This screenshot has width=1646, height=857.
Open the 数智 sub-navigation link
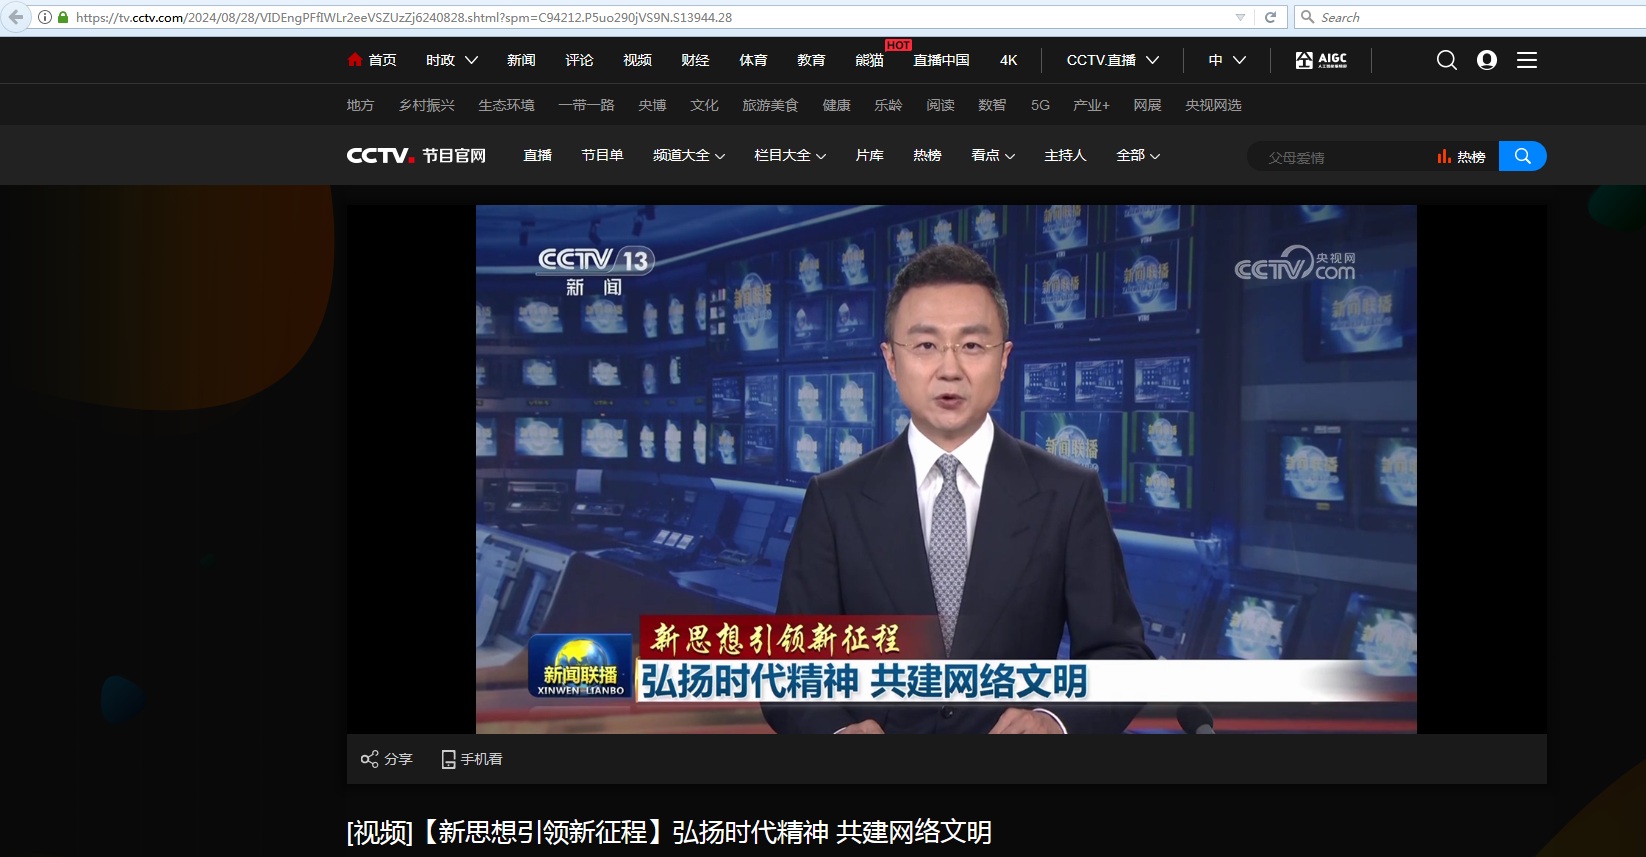[x=992, y=105]
